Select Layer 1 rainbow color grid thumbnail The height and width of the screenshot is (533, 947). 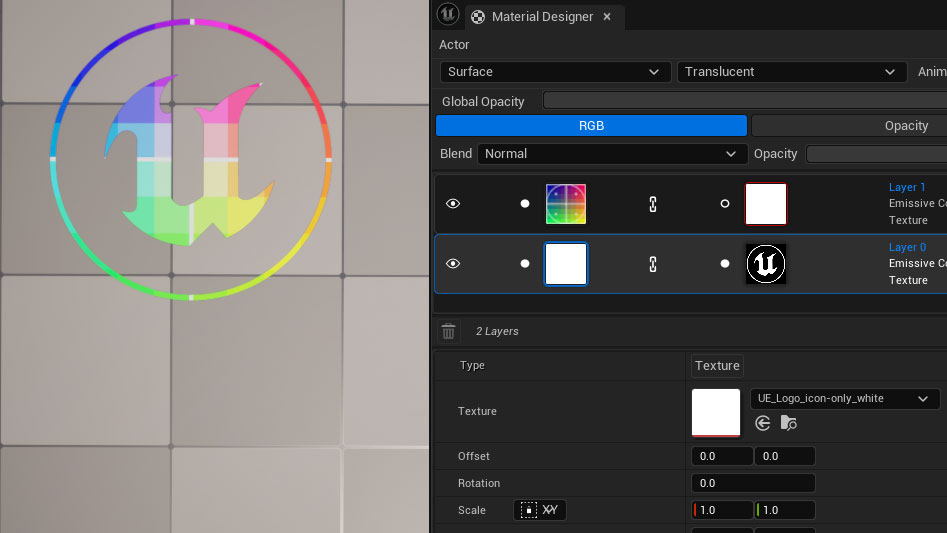point(566,204)
